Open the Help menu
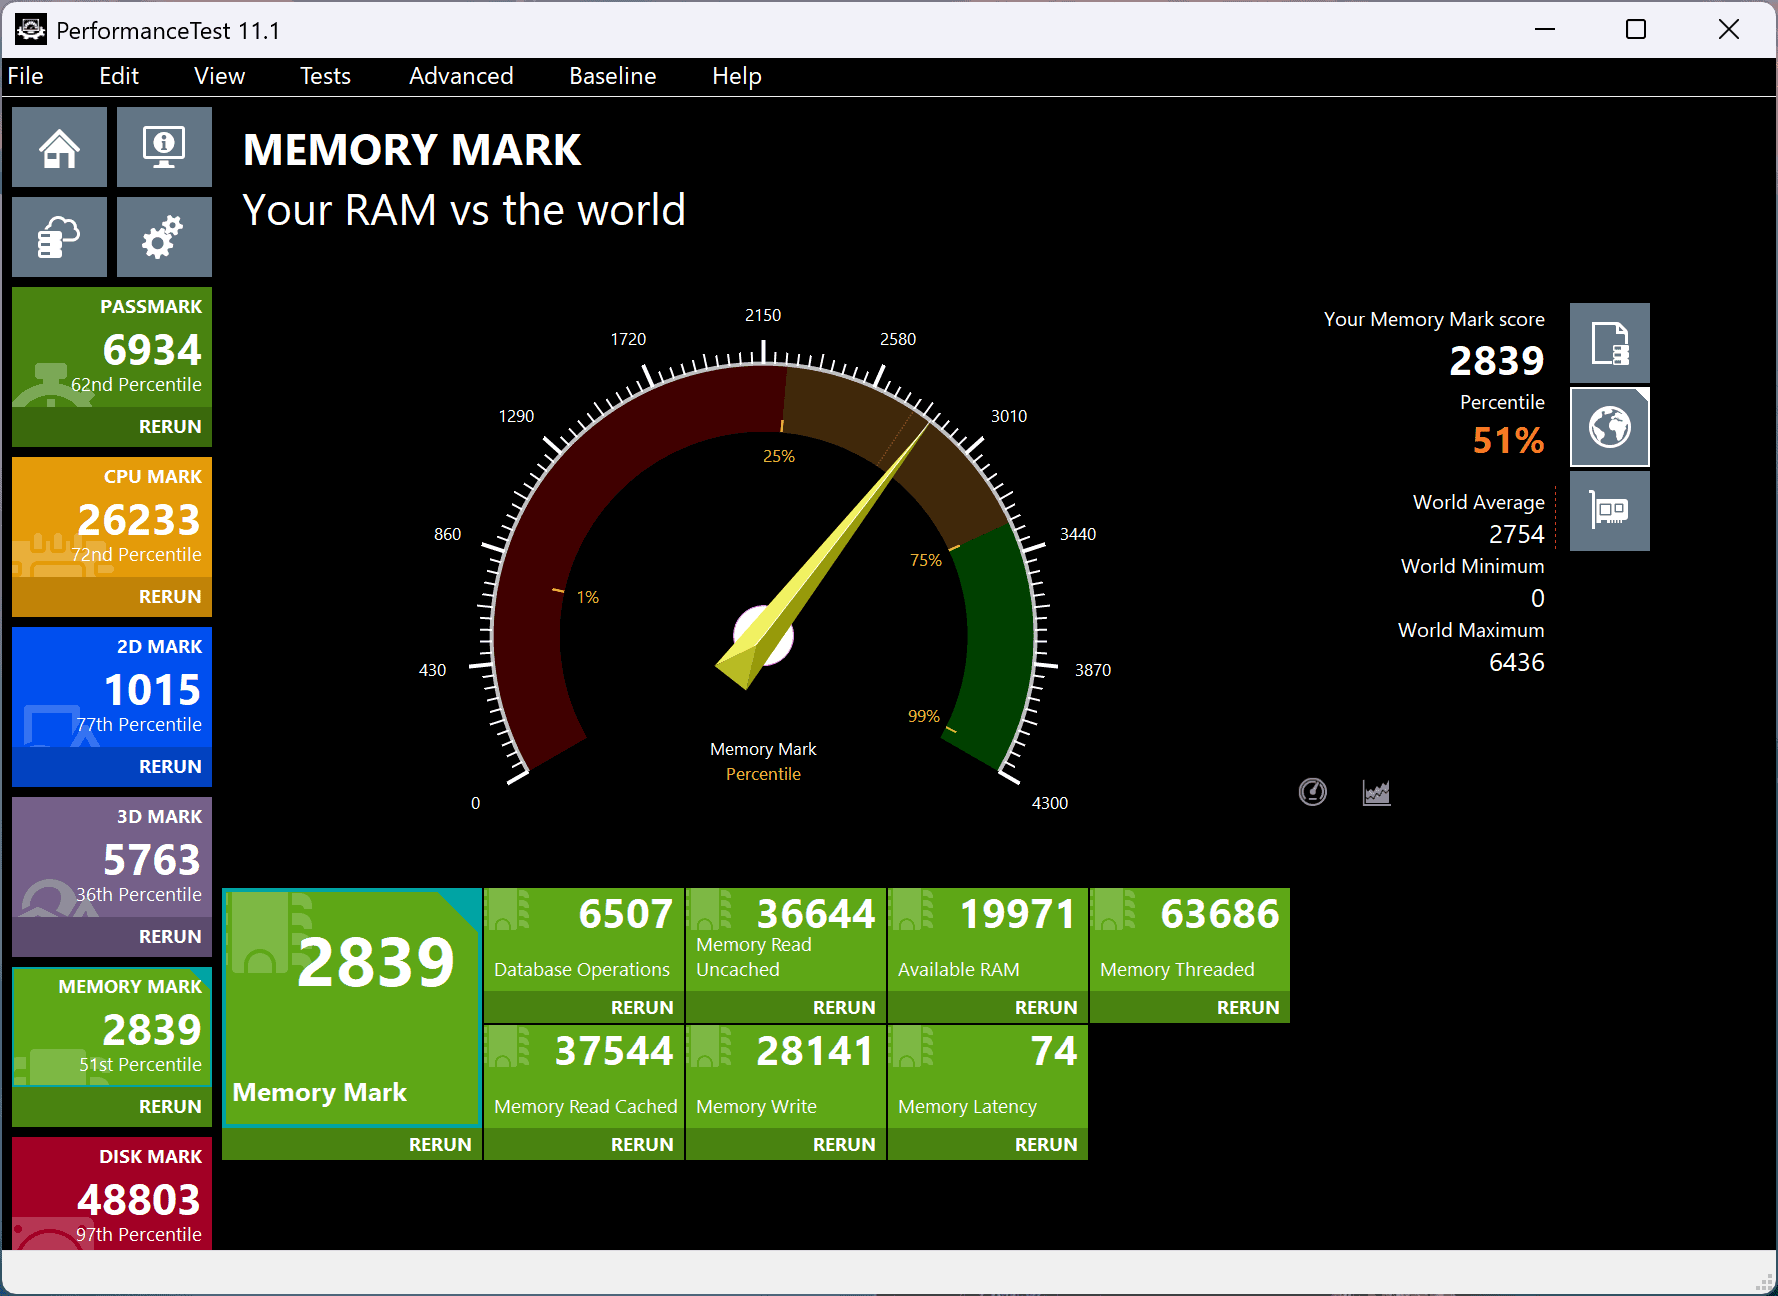The width and height of the screenshot is (1778, 1296). point(737,76)
